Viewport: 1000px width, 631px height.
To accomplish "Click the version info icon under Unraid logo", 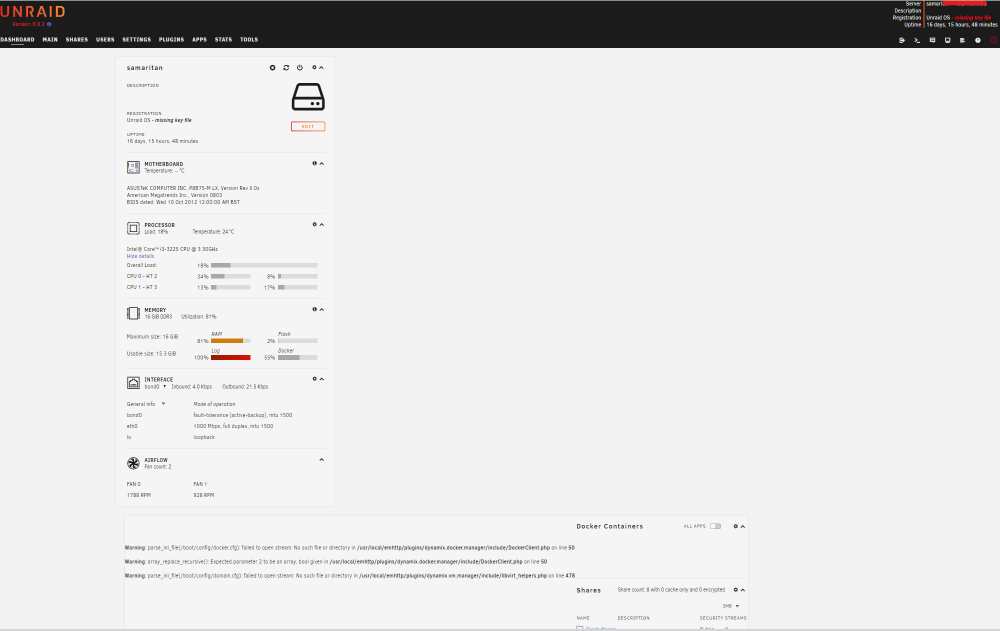I will (49, 24).
